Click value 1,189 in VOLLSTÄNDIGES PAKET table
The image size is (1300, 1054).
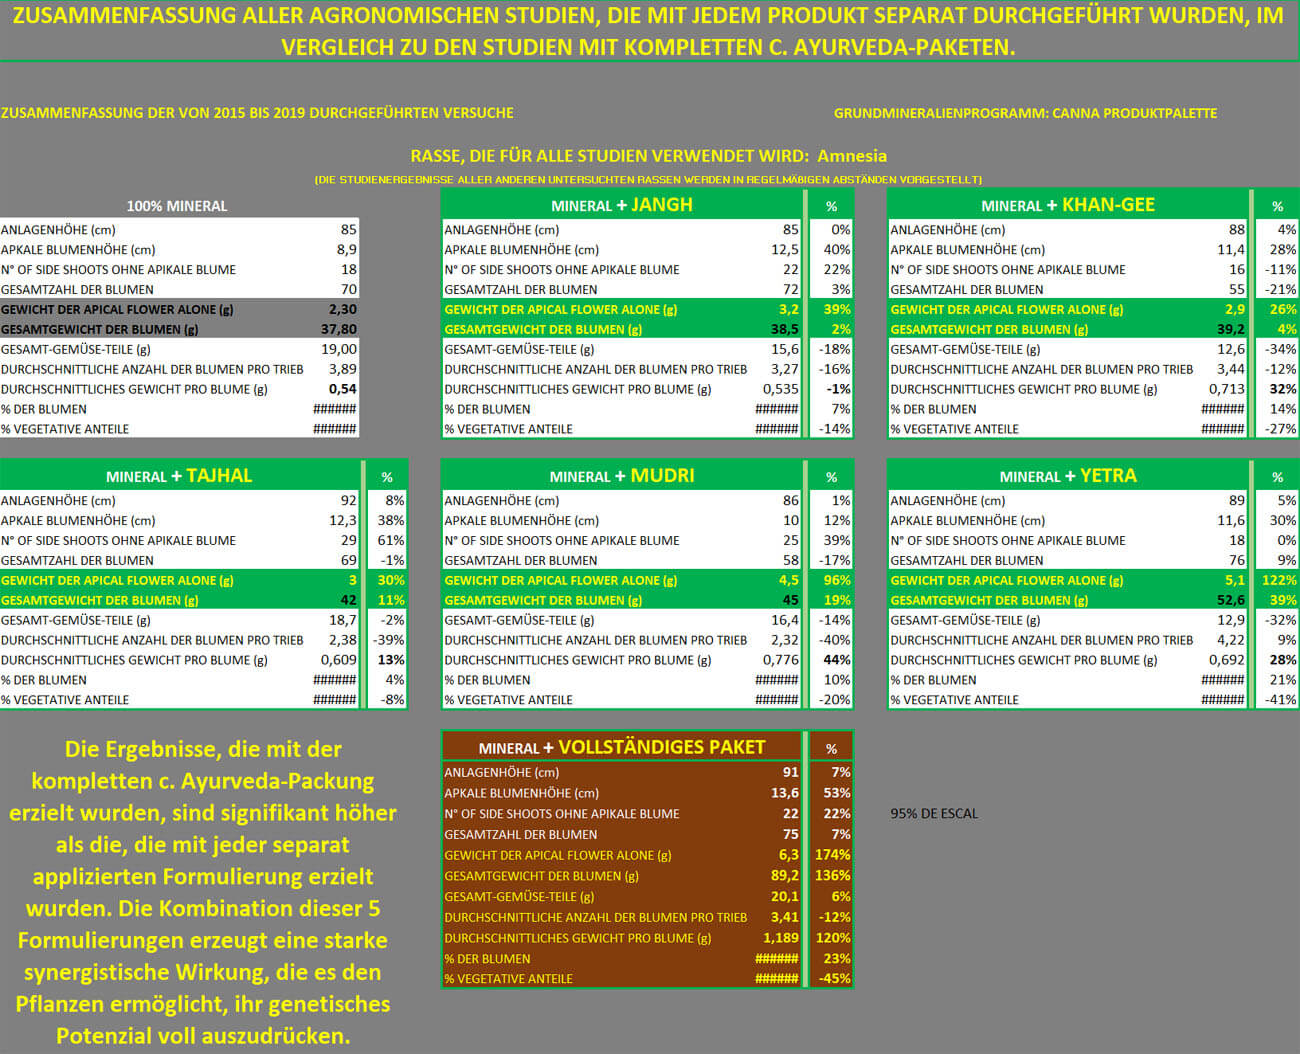[781, 938]
